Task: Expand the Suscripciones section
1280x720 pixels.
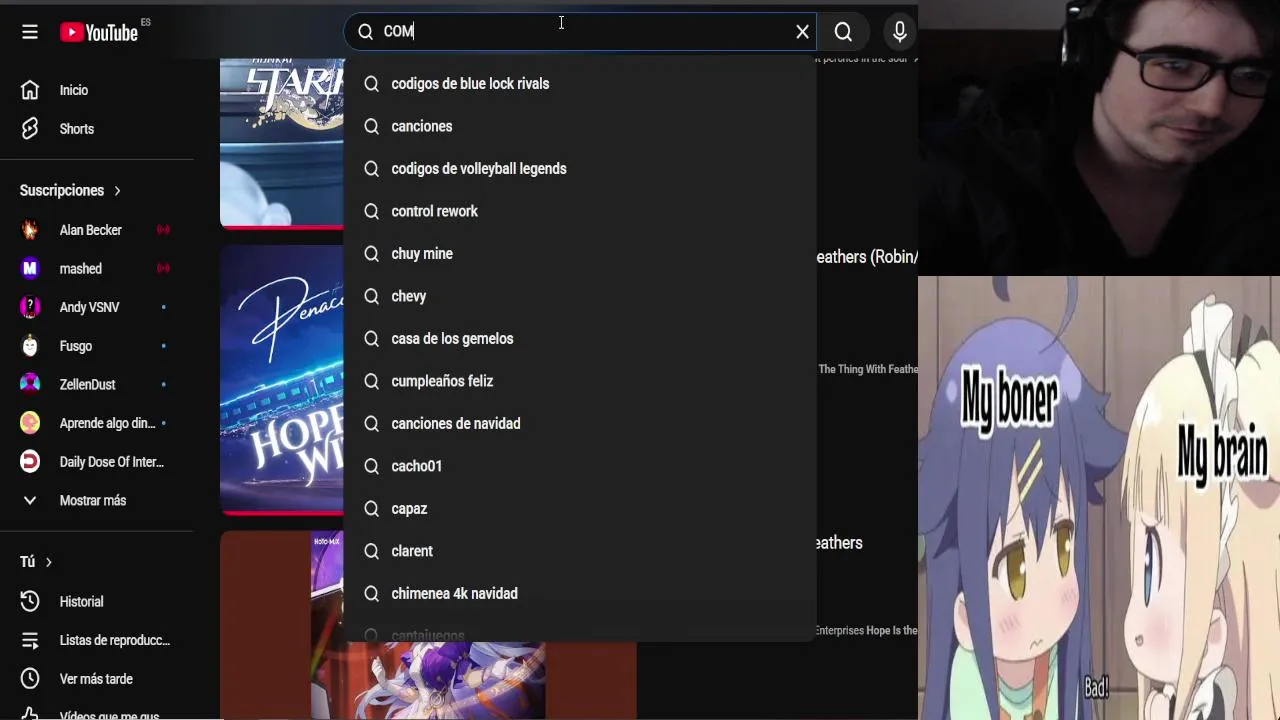Action: coord(71,190)
